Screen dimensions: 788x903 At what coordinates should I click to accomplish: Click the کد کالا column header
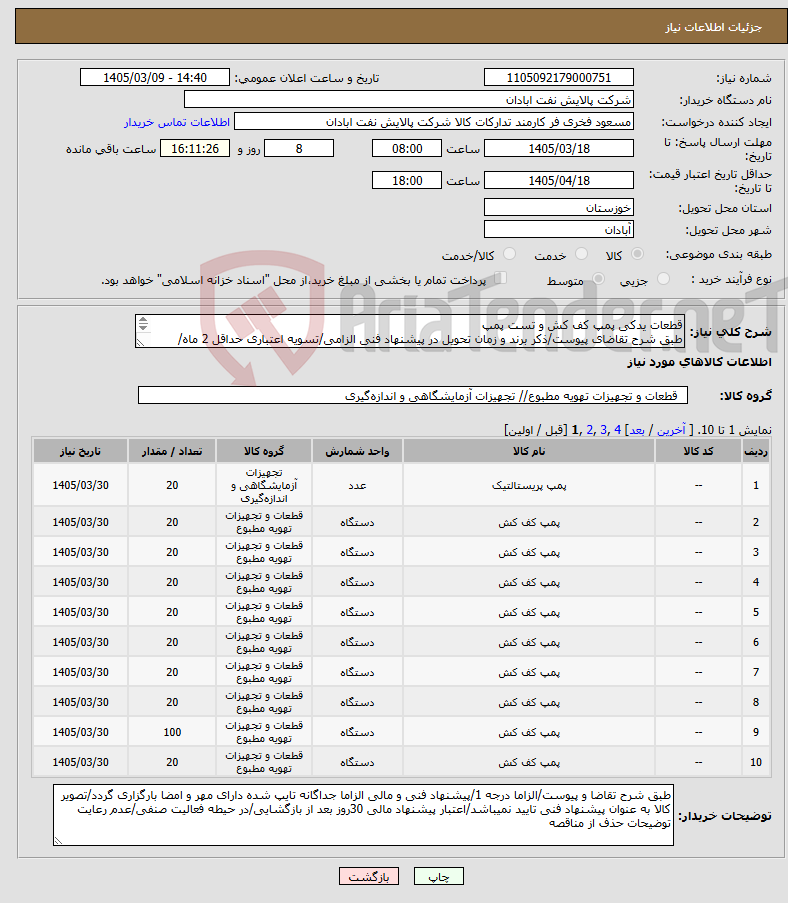pyautogui.click(x=698, y=451)
